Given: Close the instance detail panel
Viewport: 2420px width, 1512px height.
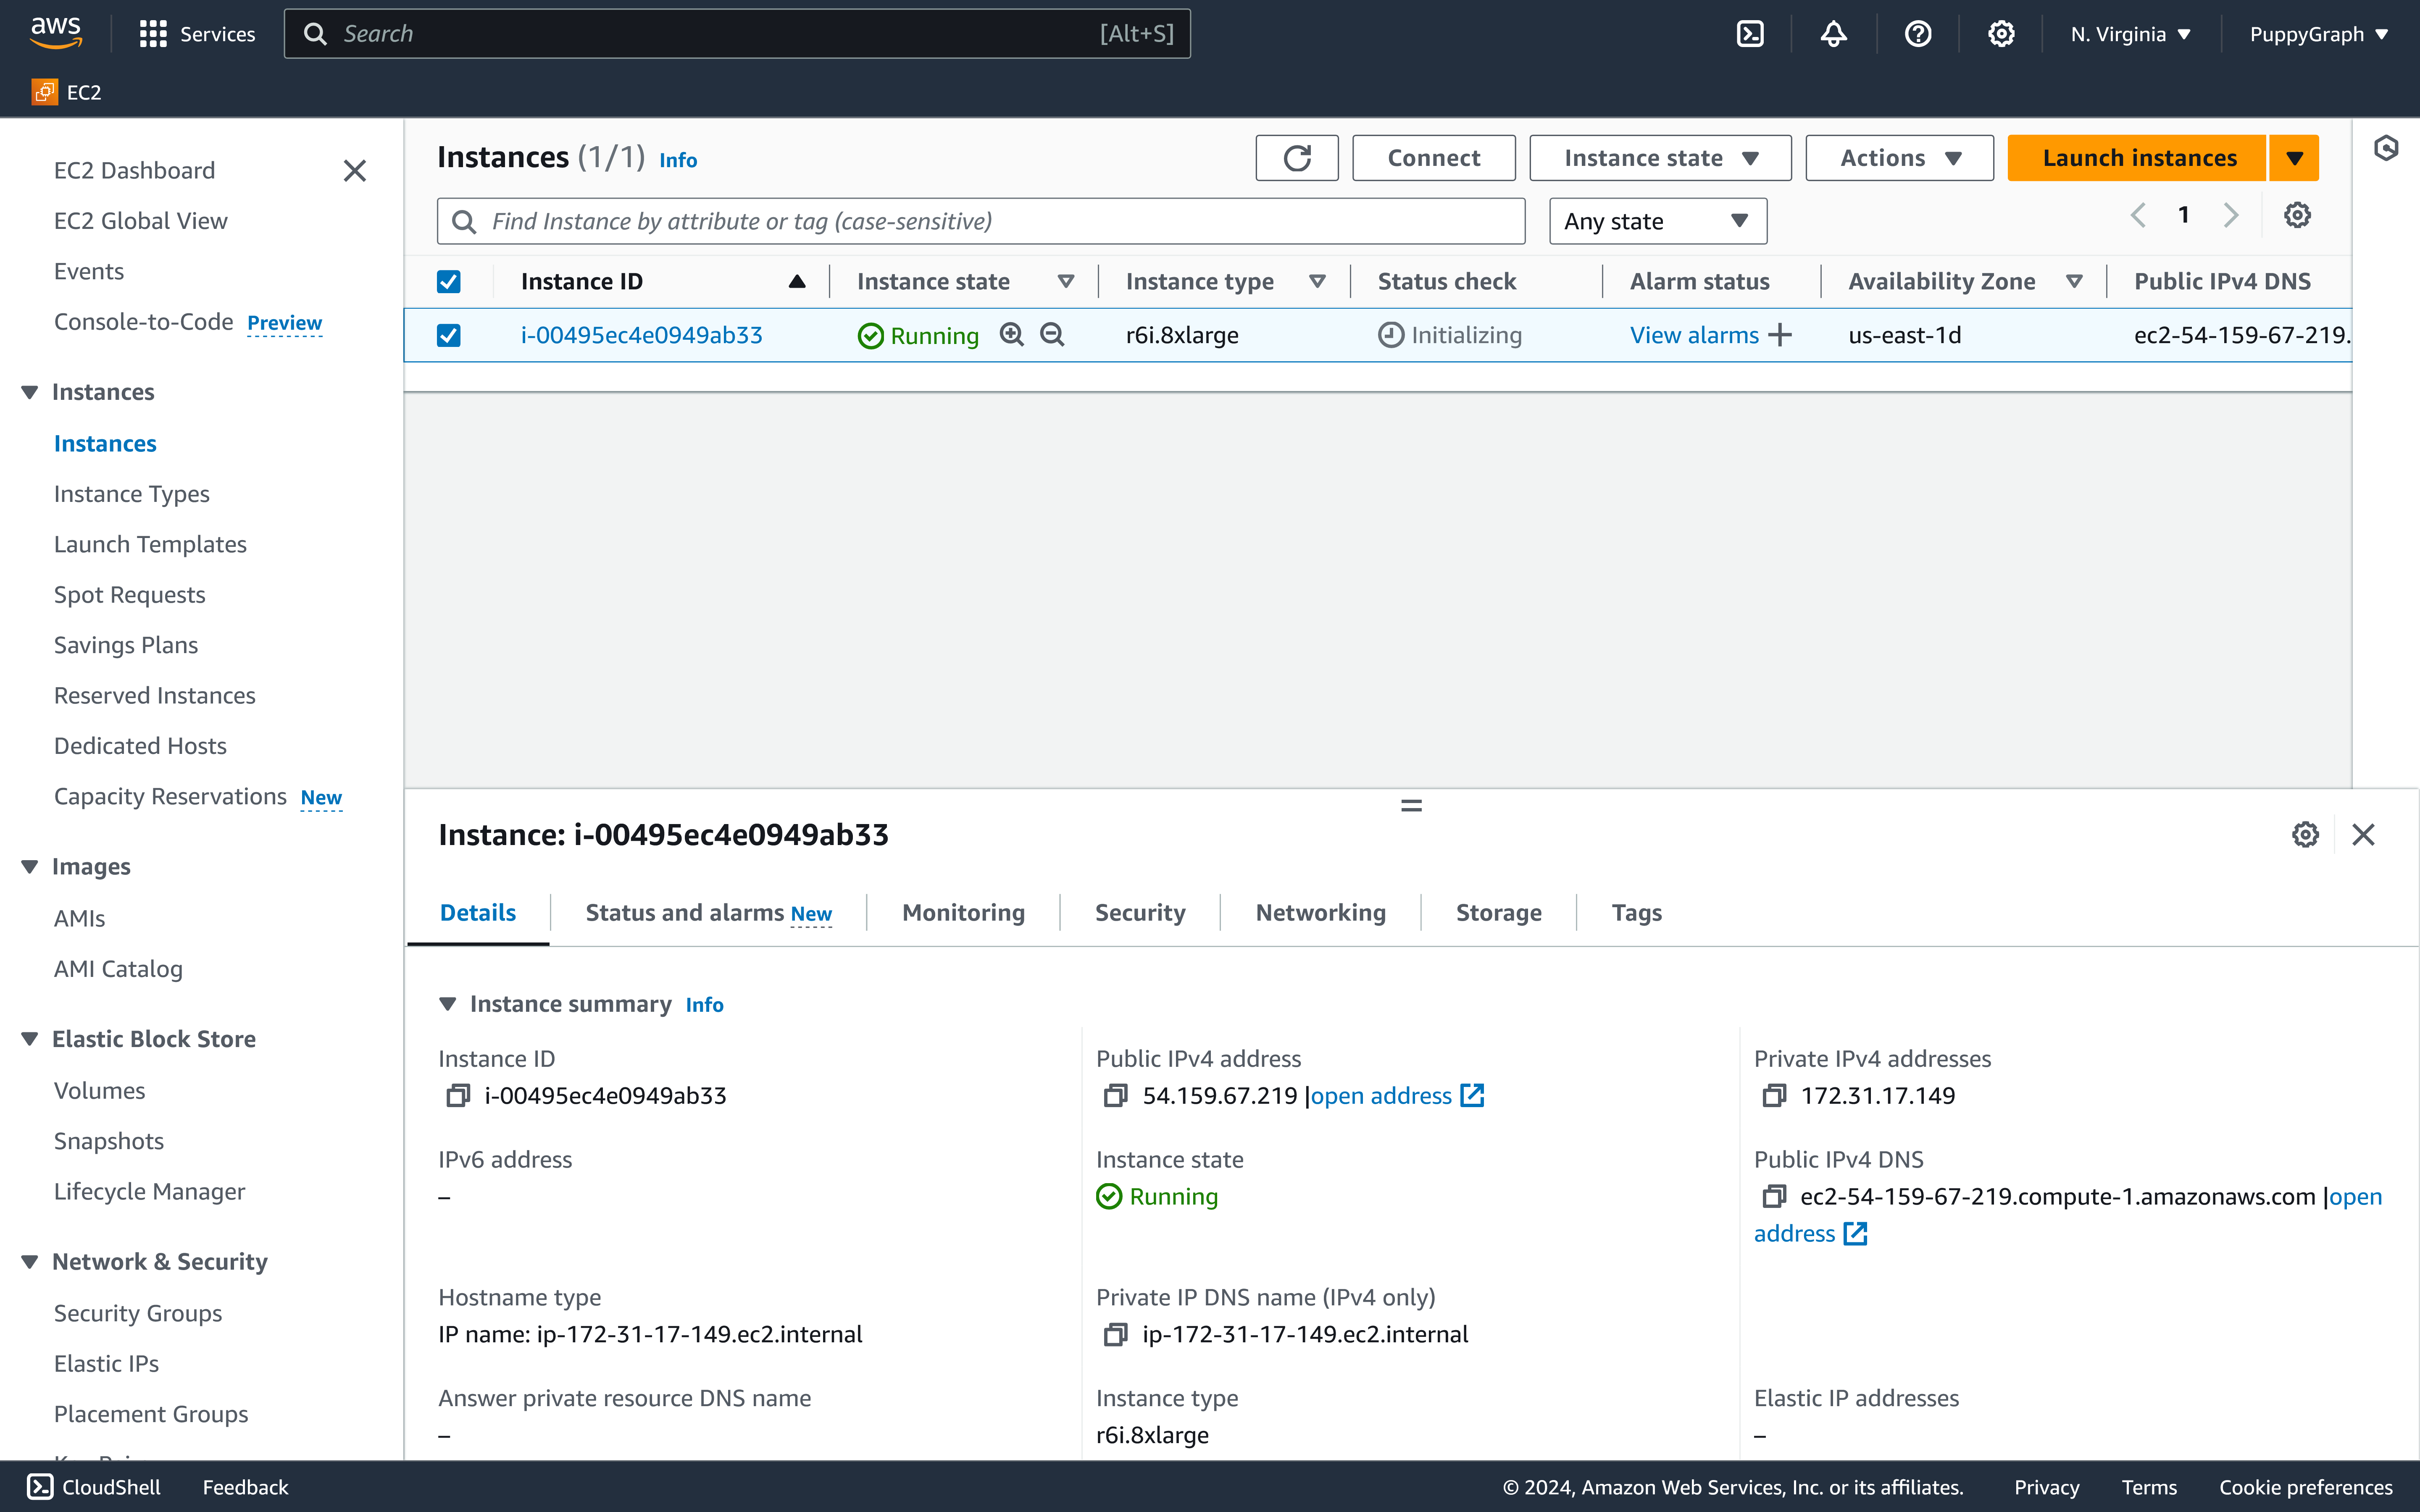Looking at the screenshot, I should click(2363, 835).
